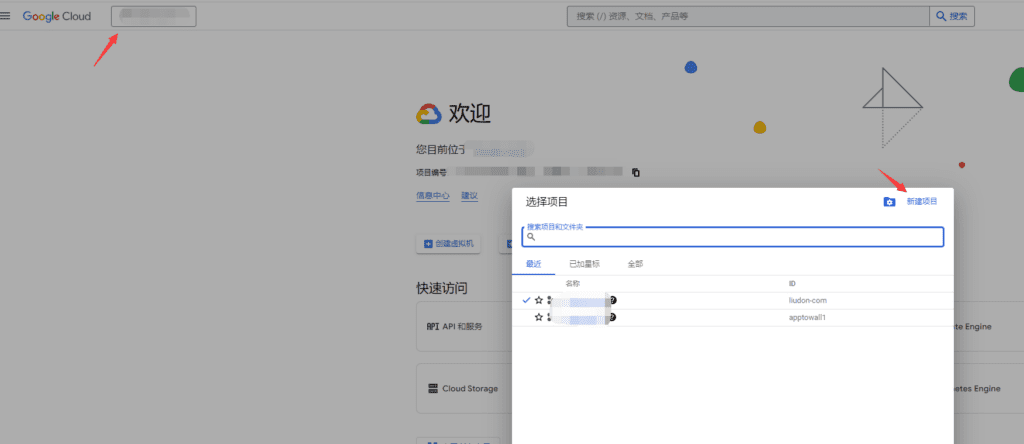Image resolution: width=1024 pixels, height=444 pixels.
Task: Click the API 和服务 shortcut icon
Action: coord(433,327)
